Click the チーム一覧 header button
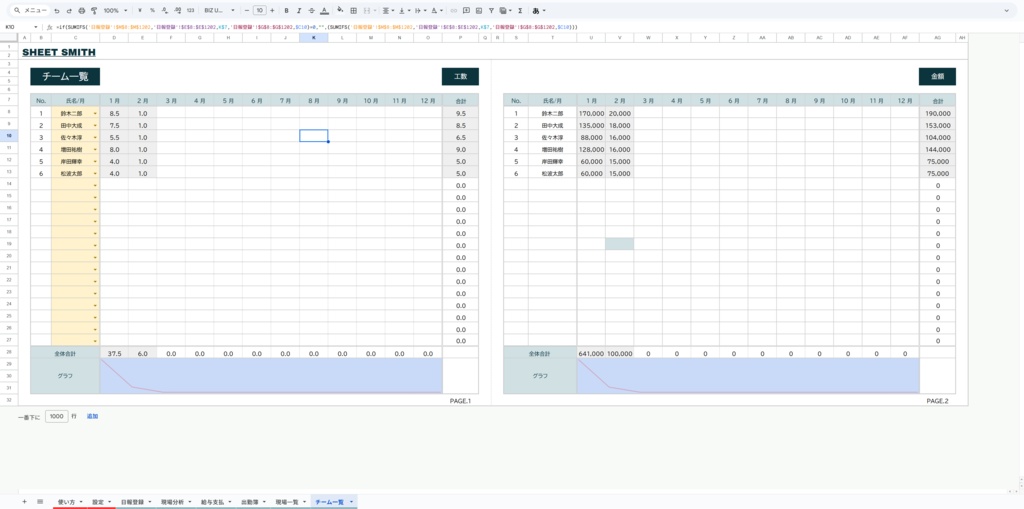The width and height of the screenshot is (1024, 509). [65, 76]
